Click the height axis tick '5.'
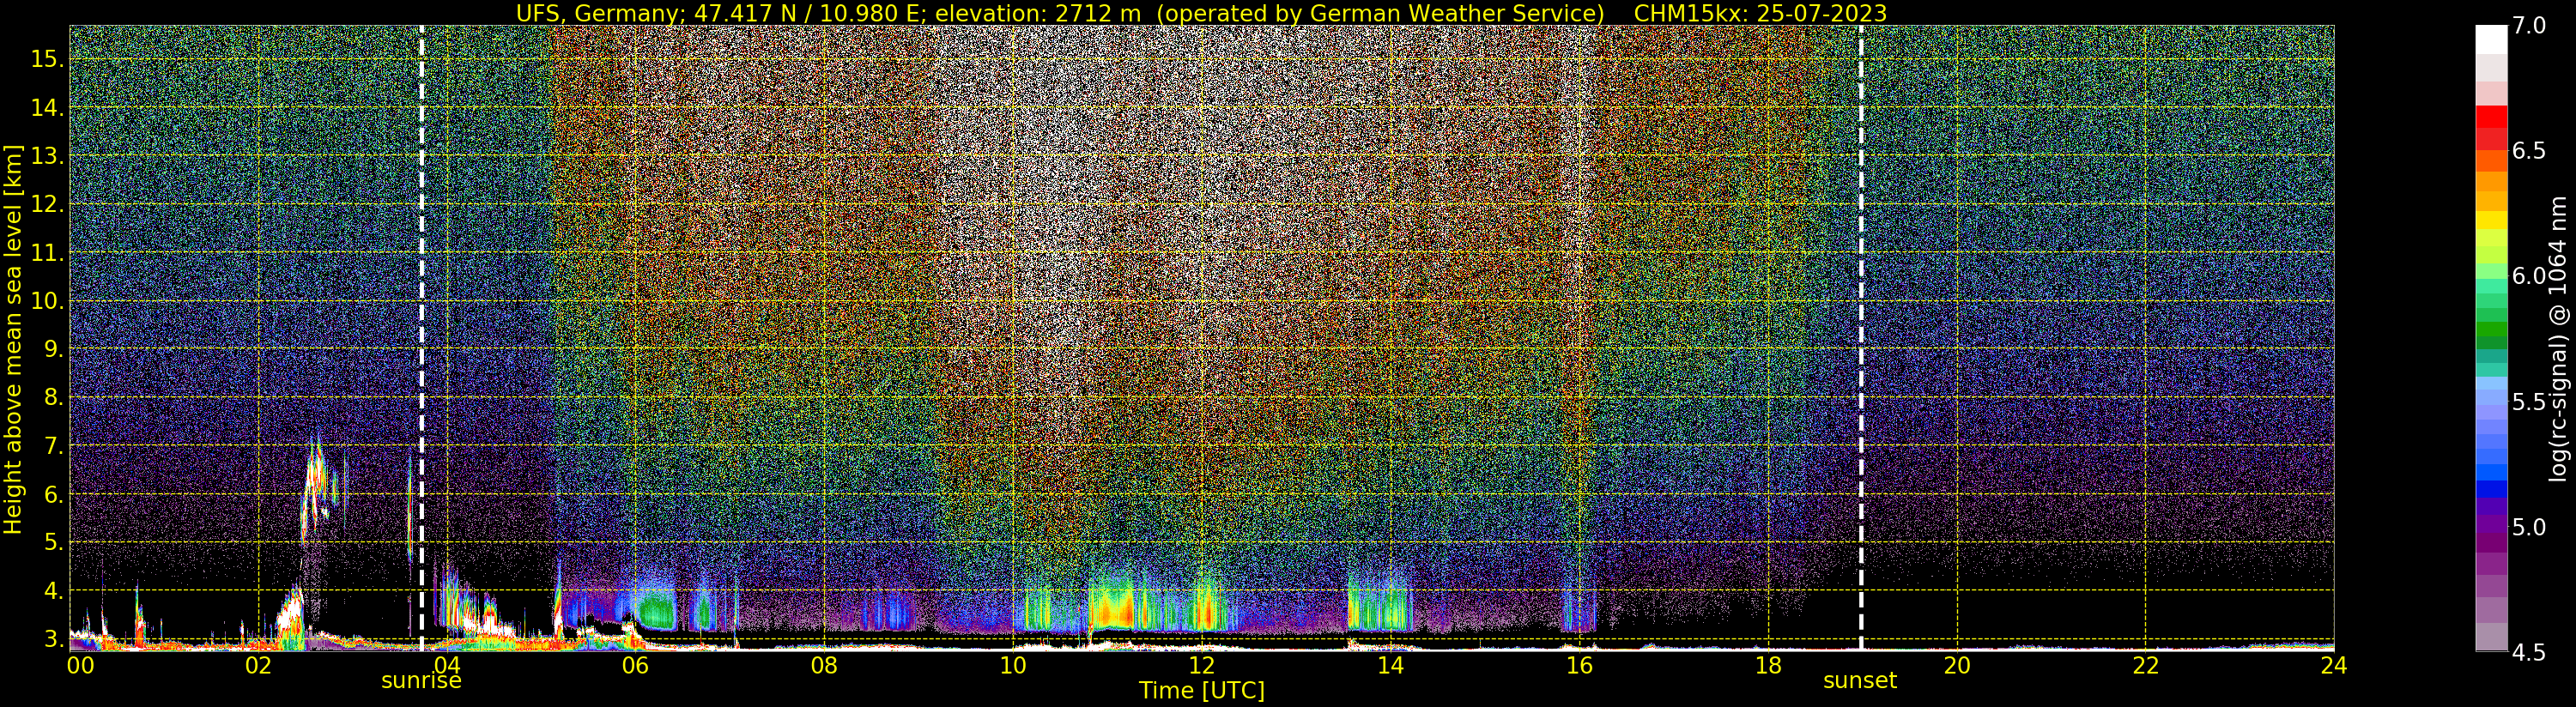This screenshot has width=2576, height=707. coord(53,543)
